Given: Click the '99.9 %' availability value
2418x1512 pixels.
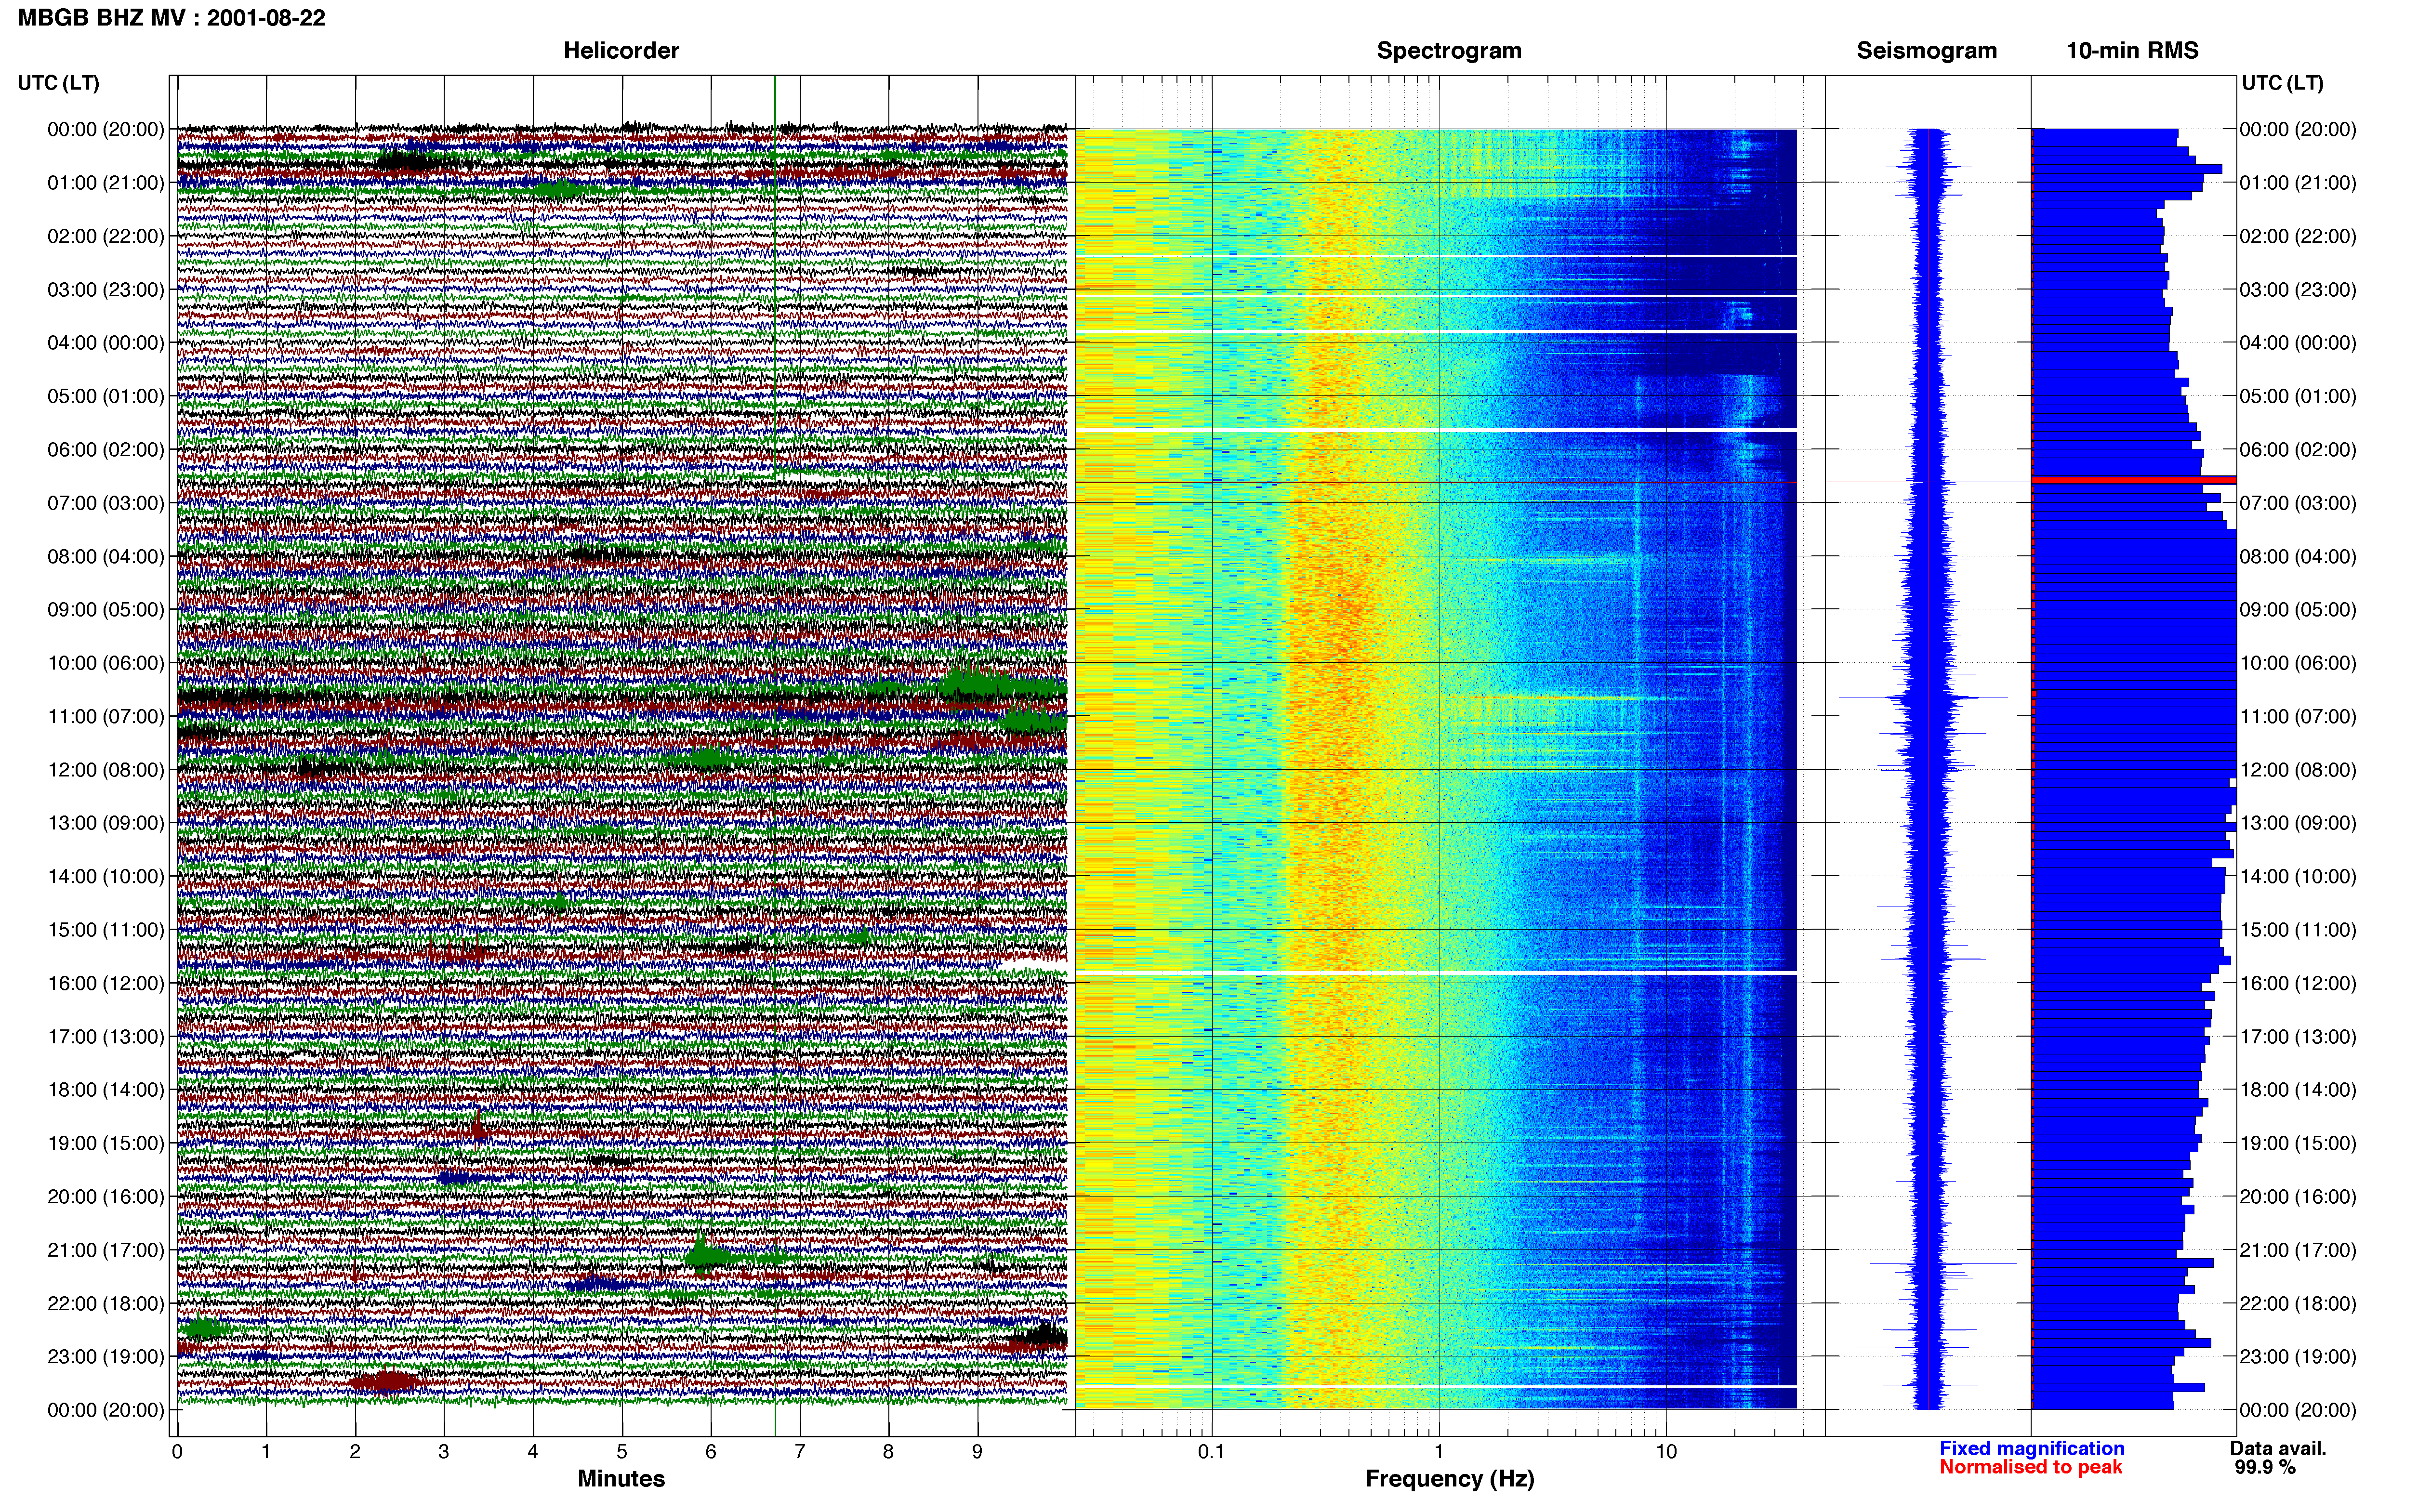Looking at the screenshot, I should click(2265, 1467).
